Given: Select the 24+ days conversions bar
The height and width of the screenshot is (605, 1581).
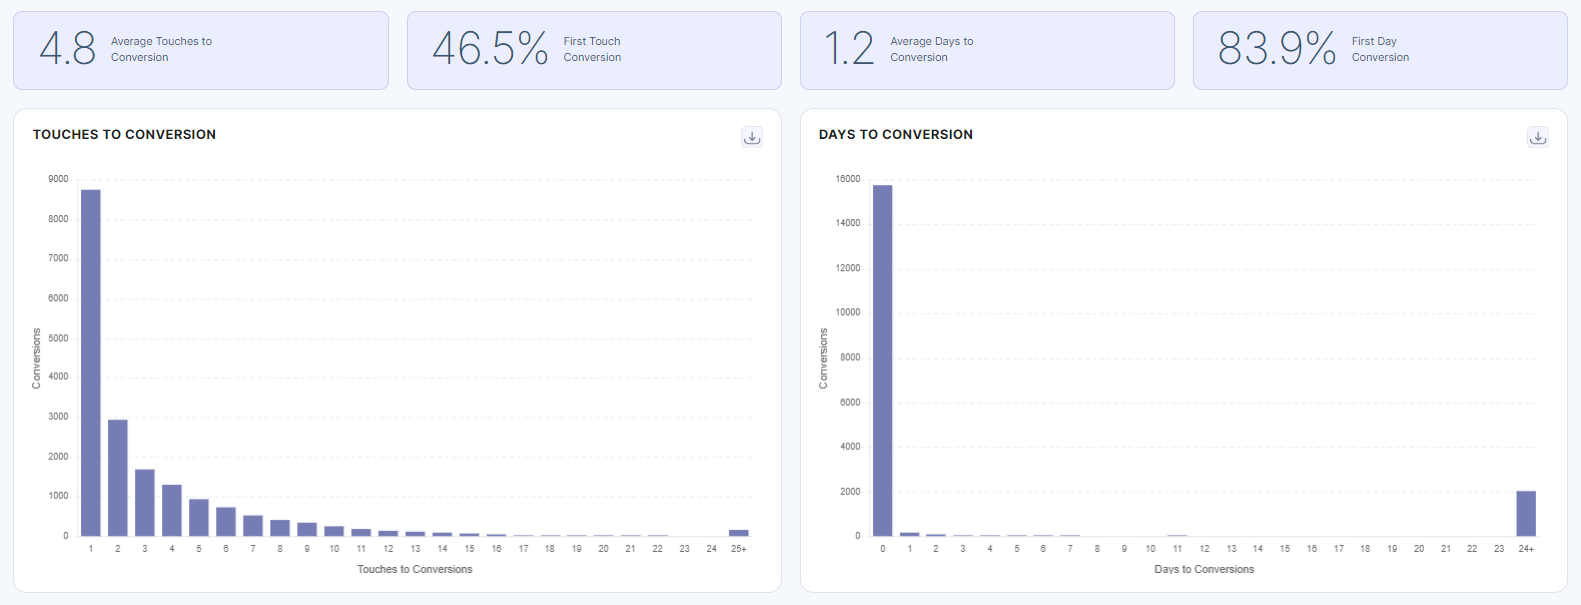Looking at the screenshot, I should [1526, 514].
